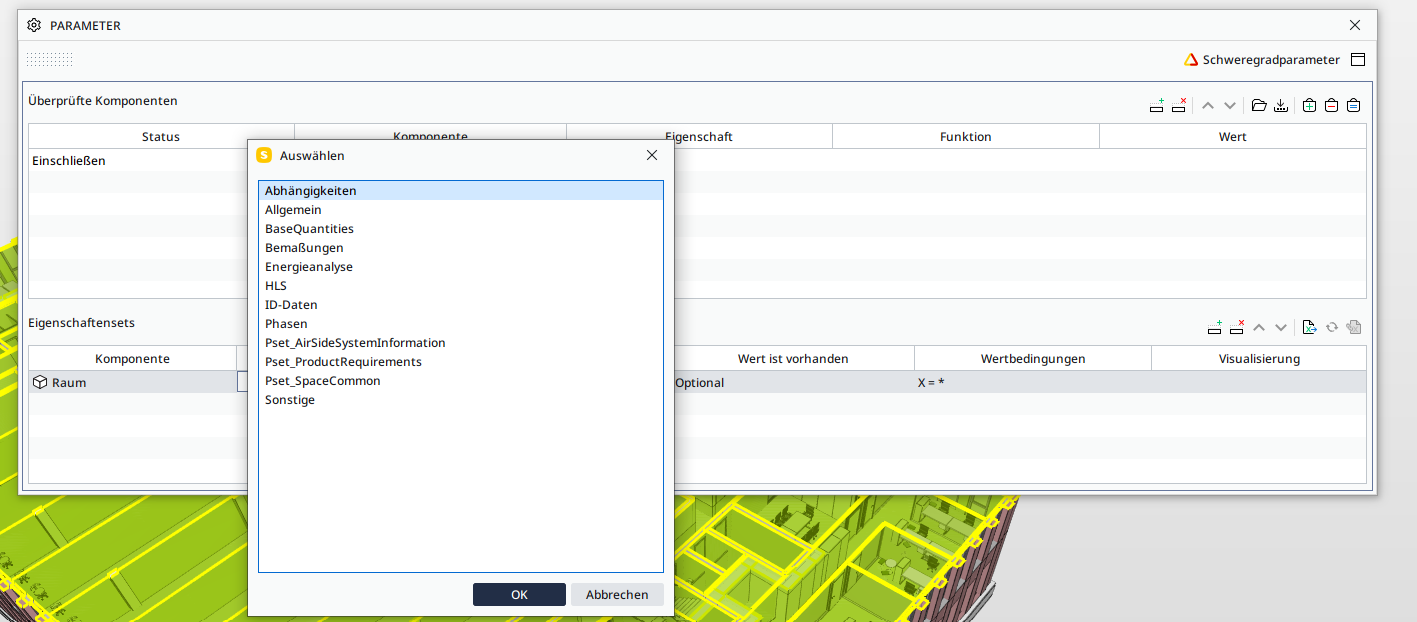The image size is (1417, 622).
Task: Close the PARAMETER window
Action: click(1355, 25)
